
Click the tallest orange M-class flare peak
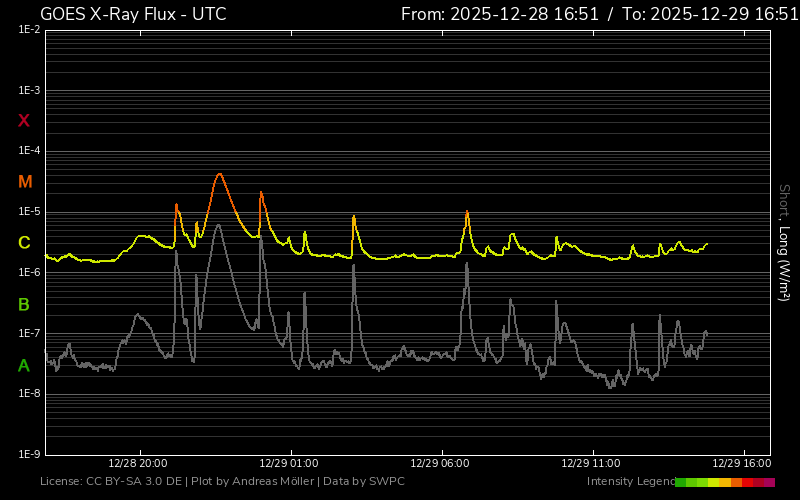coord(219,175)
